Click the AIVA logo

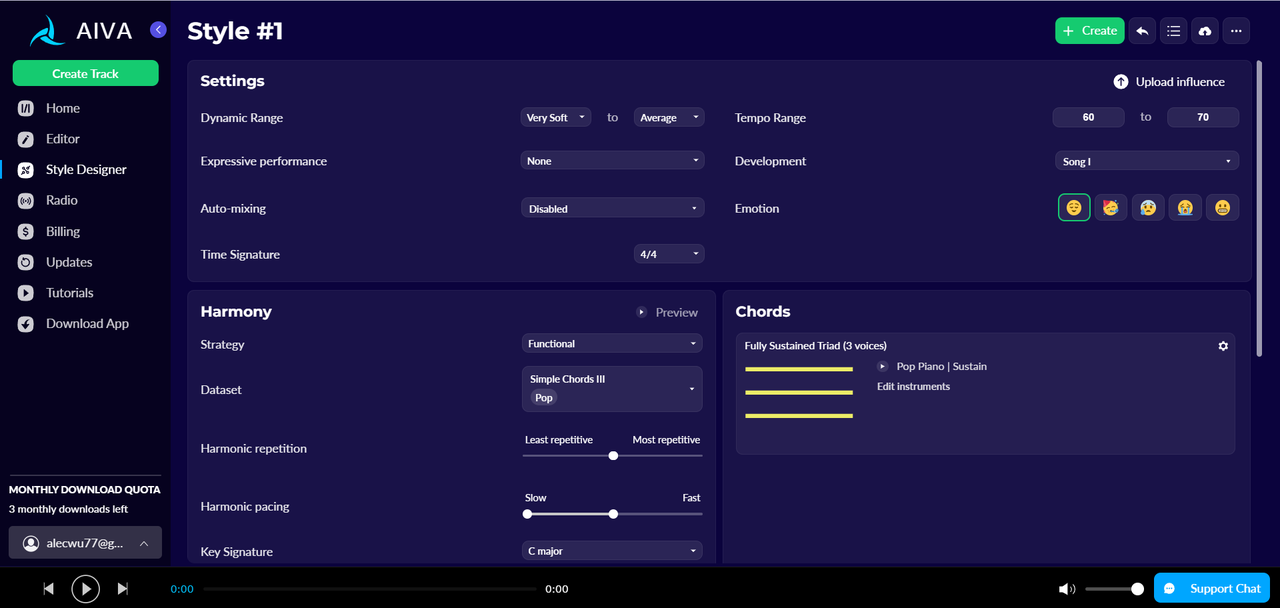click(81, 31)
